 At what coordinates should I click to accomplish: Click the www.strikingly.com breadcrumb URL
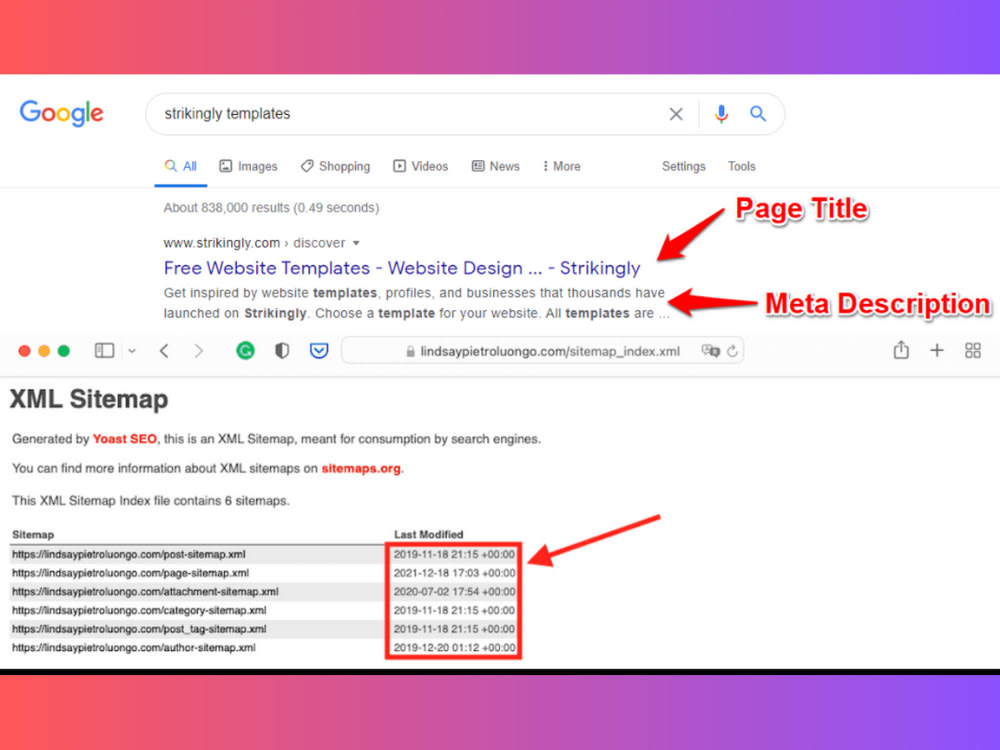221,243
